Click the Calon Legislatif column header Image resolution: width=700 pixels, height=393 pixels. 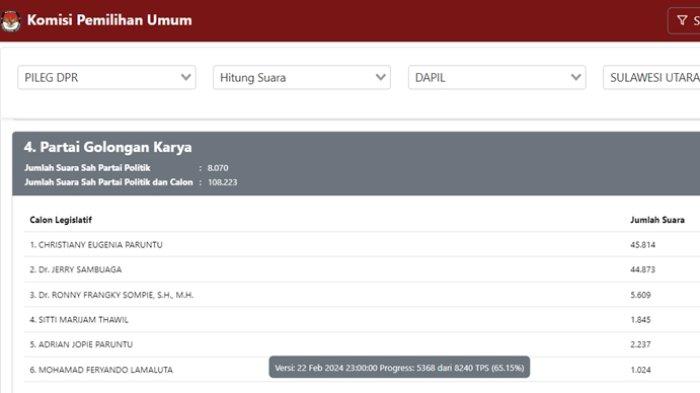point(61,220)
